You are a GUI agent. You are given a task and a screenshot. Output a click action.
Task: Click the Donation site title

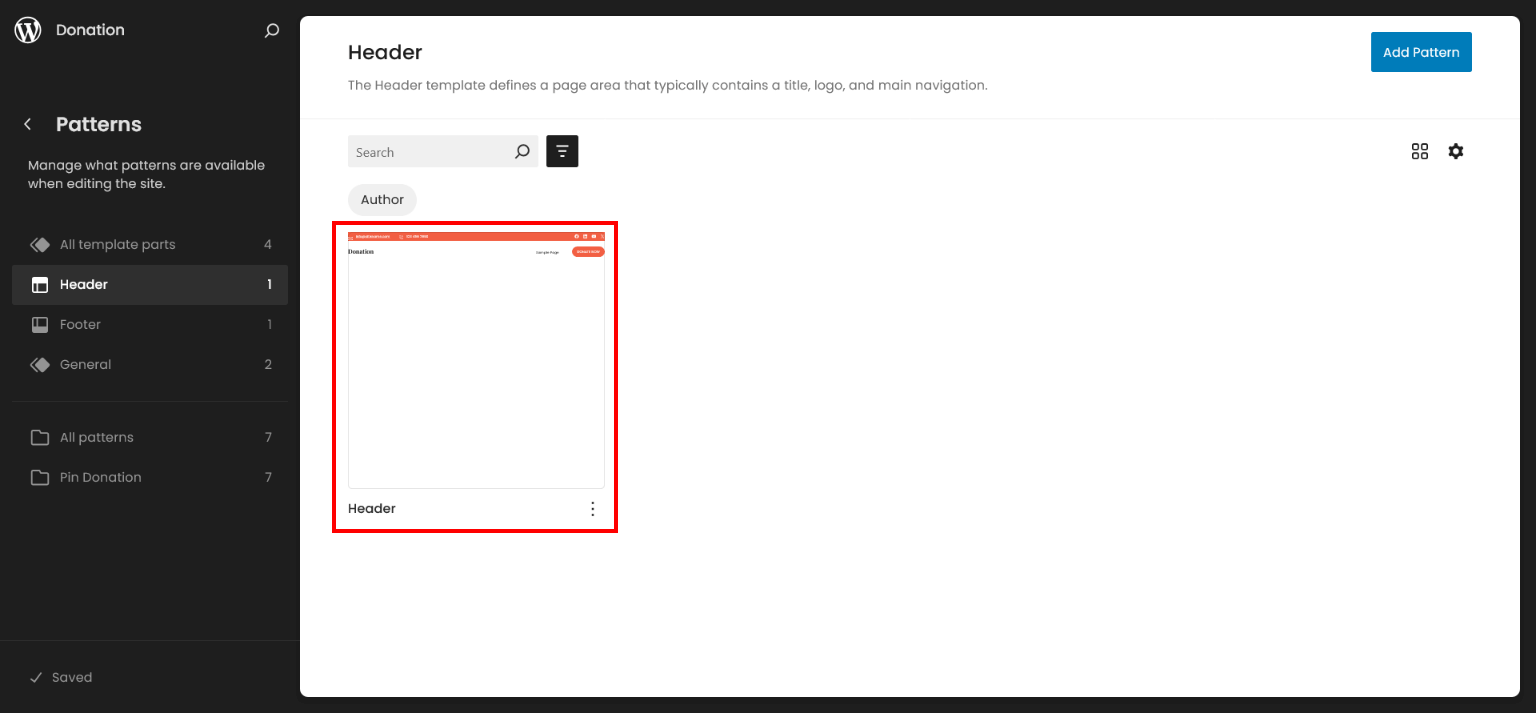pos(90,30)
